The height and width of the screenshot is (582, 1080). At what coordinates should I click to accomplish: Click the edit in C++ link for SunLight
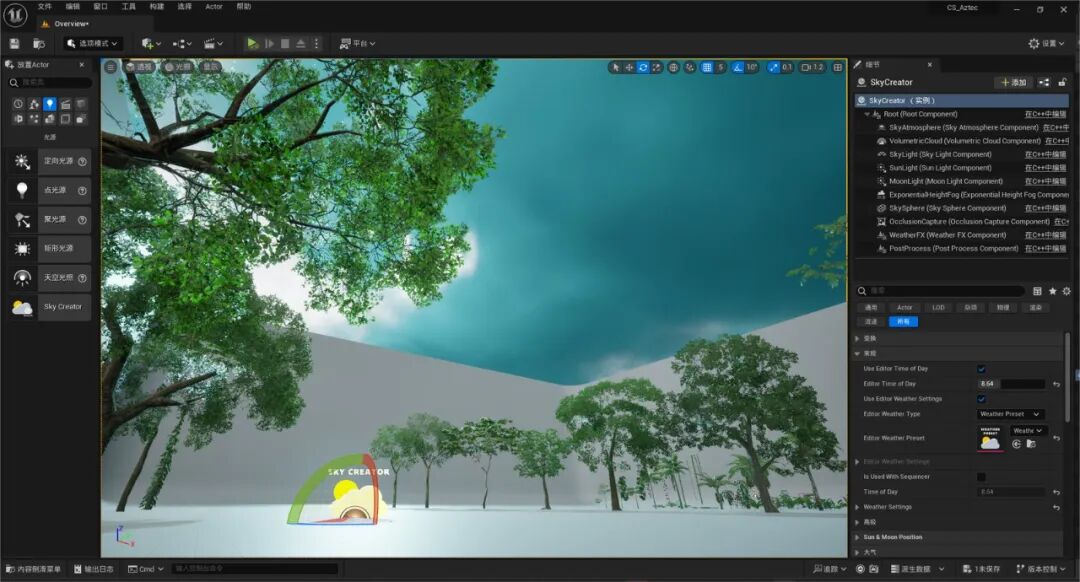pos(1045,168)
